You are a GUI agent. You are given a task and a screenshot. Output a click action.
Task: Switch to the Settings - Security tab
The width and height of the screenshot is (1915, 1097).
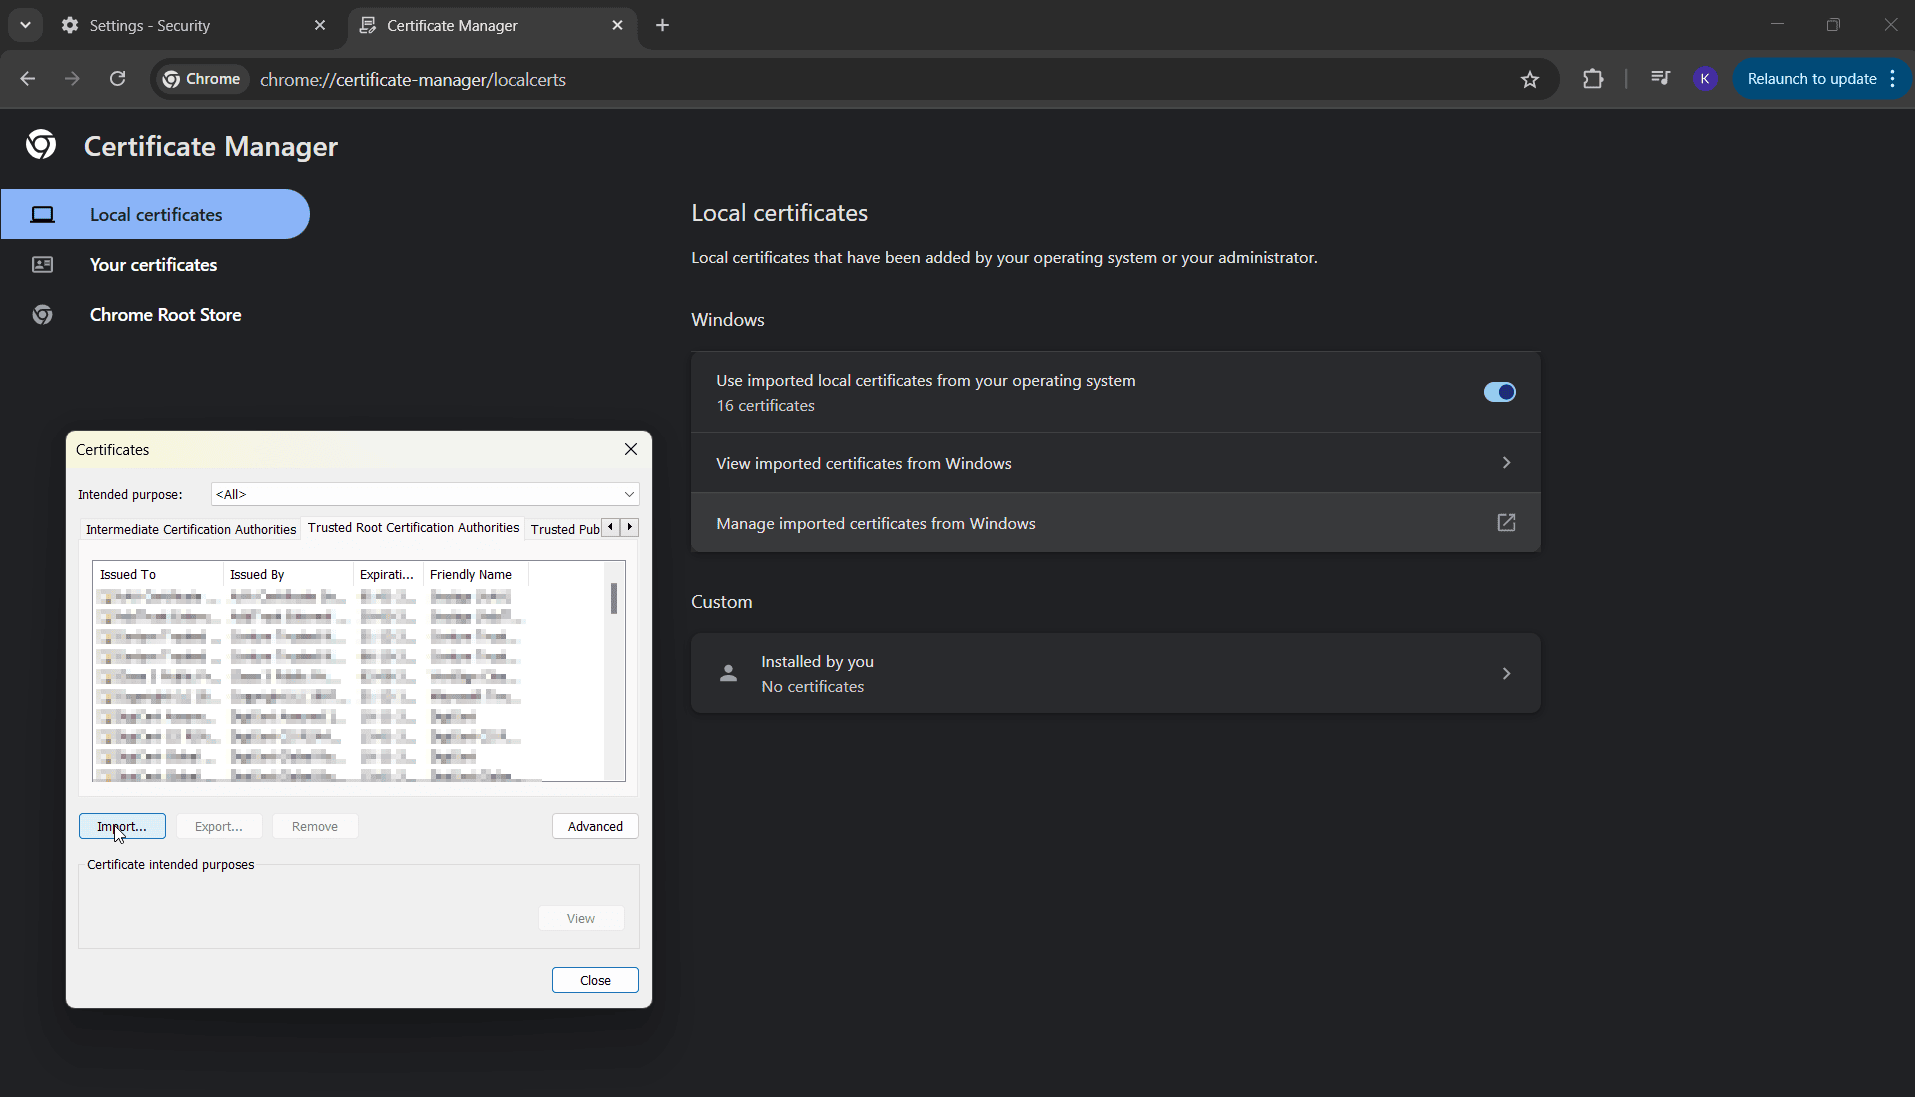[x=193, y=25]
